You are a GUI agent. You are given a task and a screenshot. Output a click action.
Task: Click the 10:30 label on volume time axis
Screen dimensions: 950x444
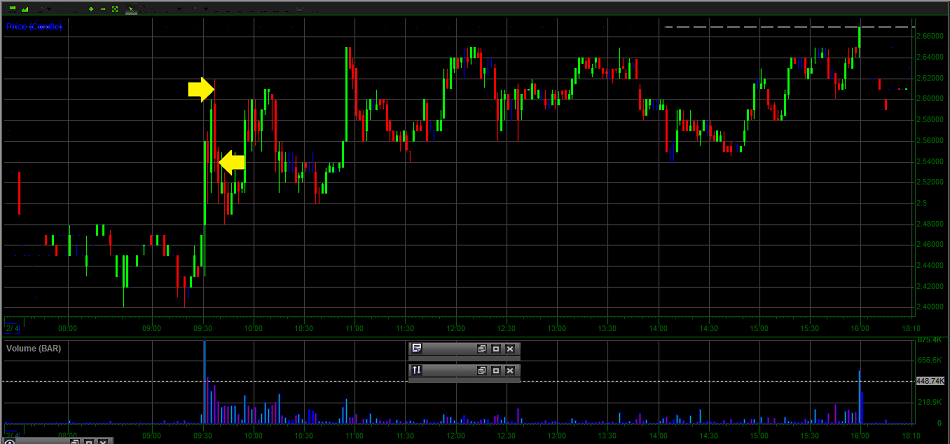304,434
